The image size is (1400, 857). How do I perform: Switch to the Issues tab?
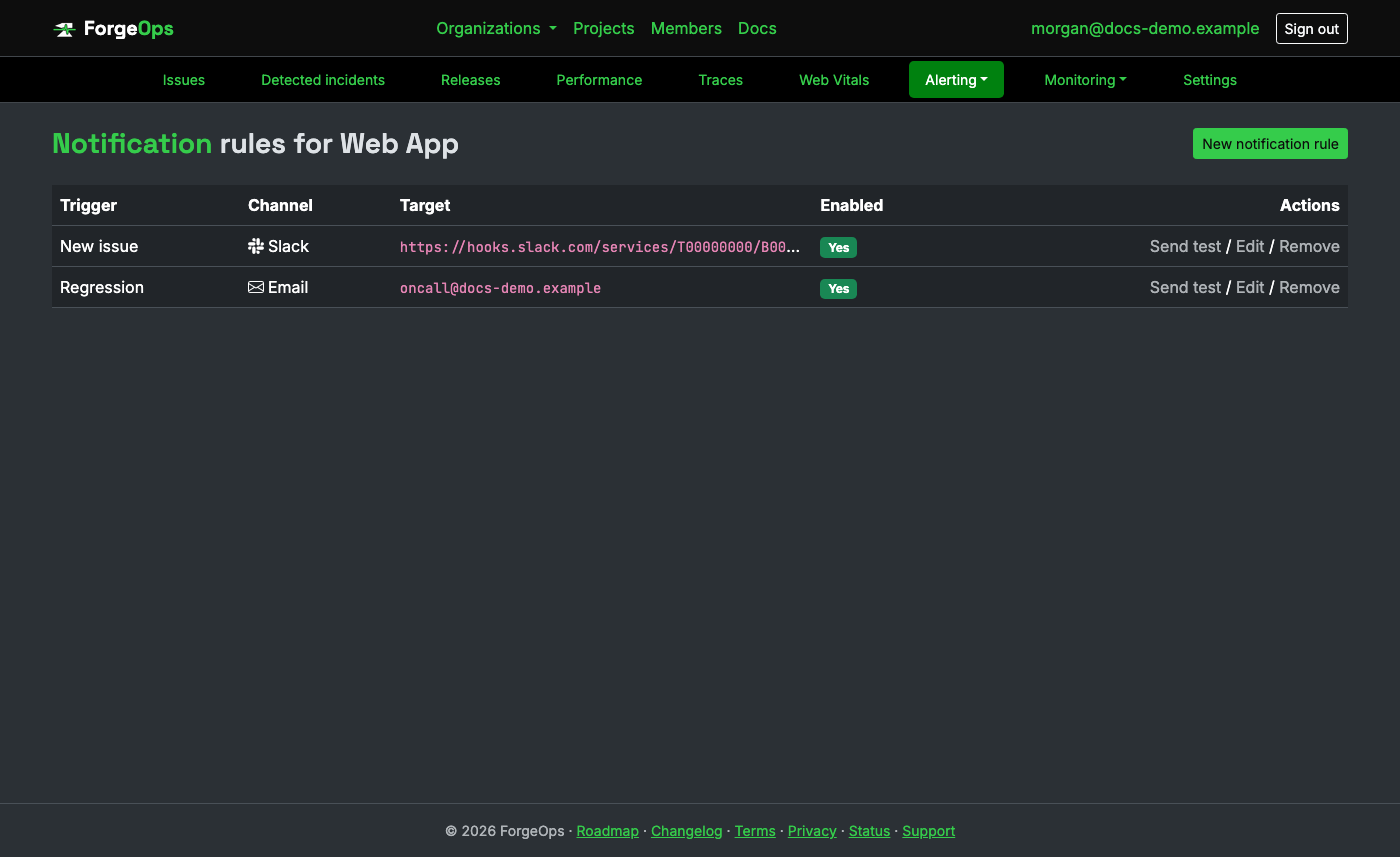[x=184, y=80]
